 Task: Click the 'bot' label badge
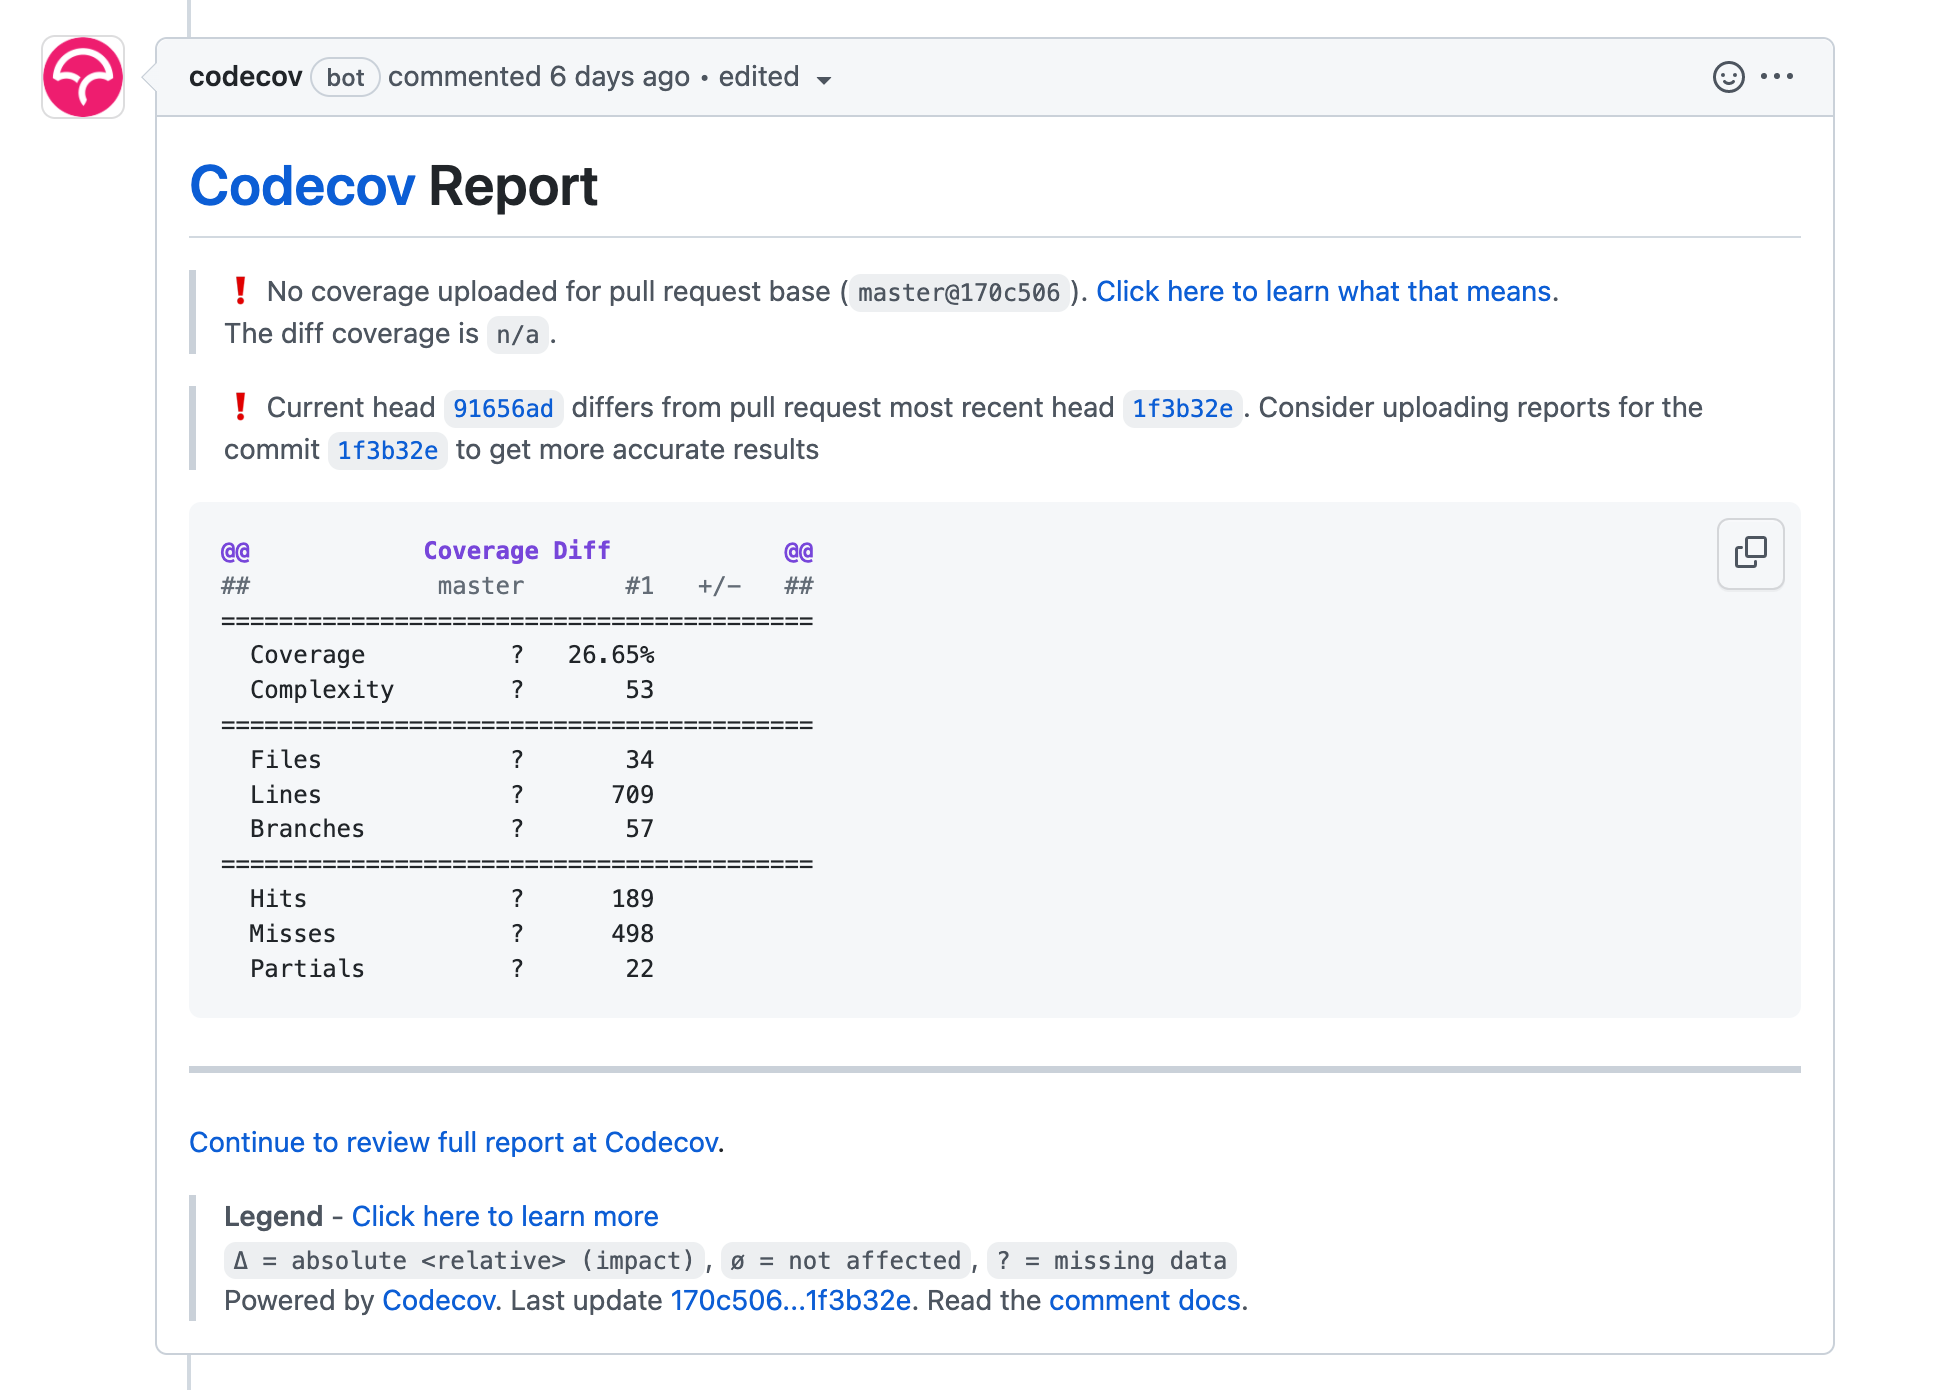click(x=345, y=77)
